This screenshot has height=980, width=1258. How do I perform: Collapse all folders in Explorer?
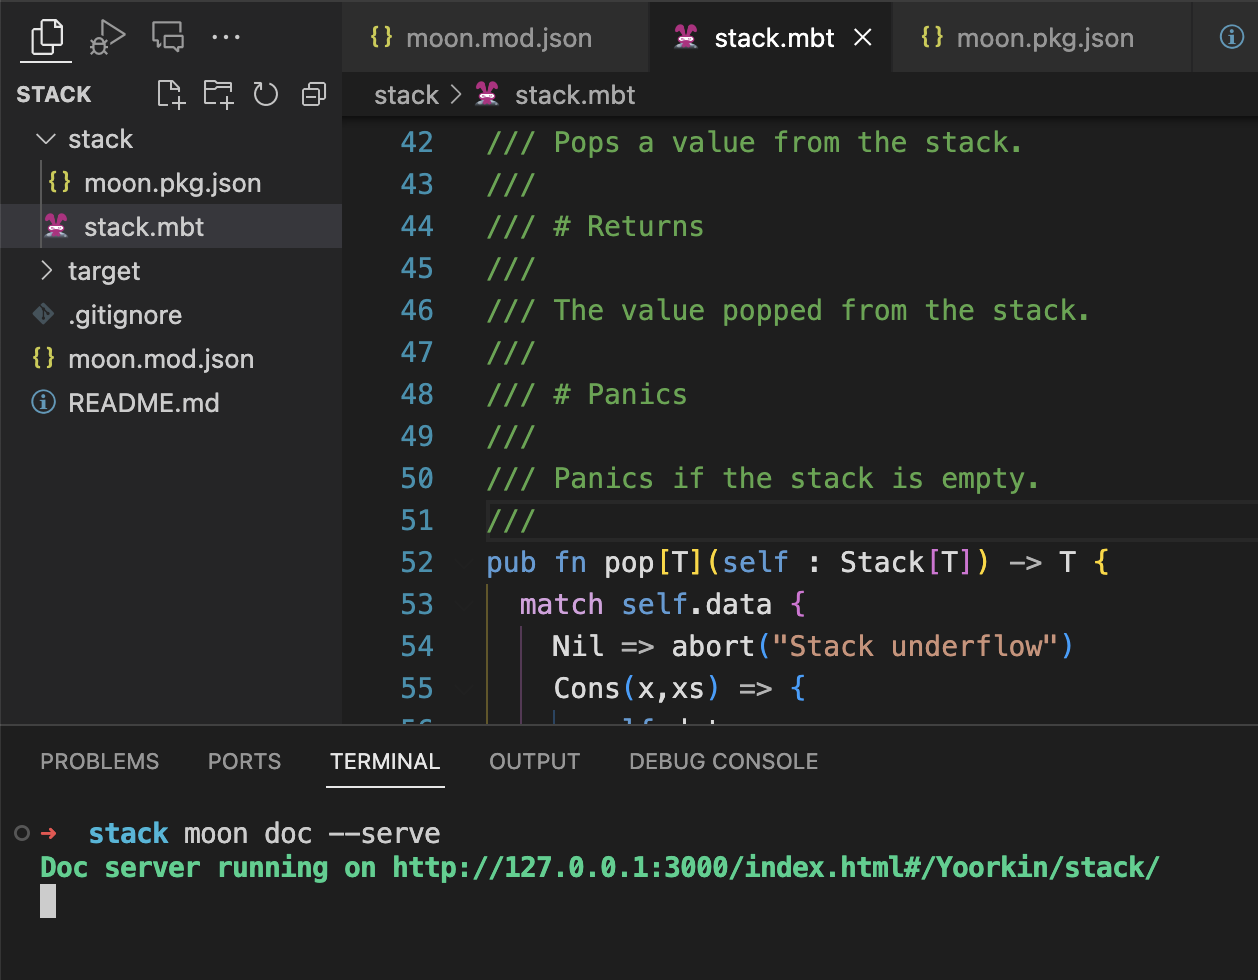[x=313, y=94]
